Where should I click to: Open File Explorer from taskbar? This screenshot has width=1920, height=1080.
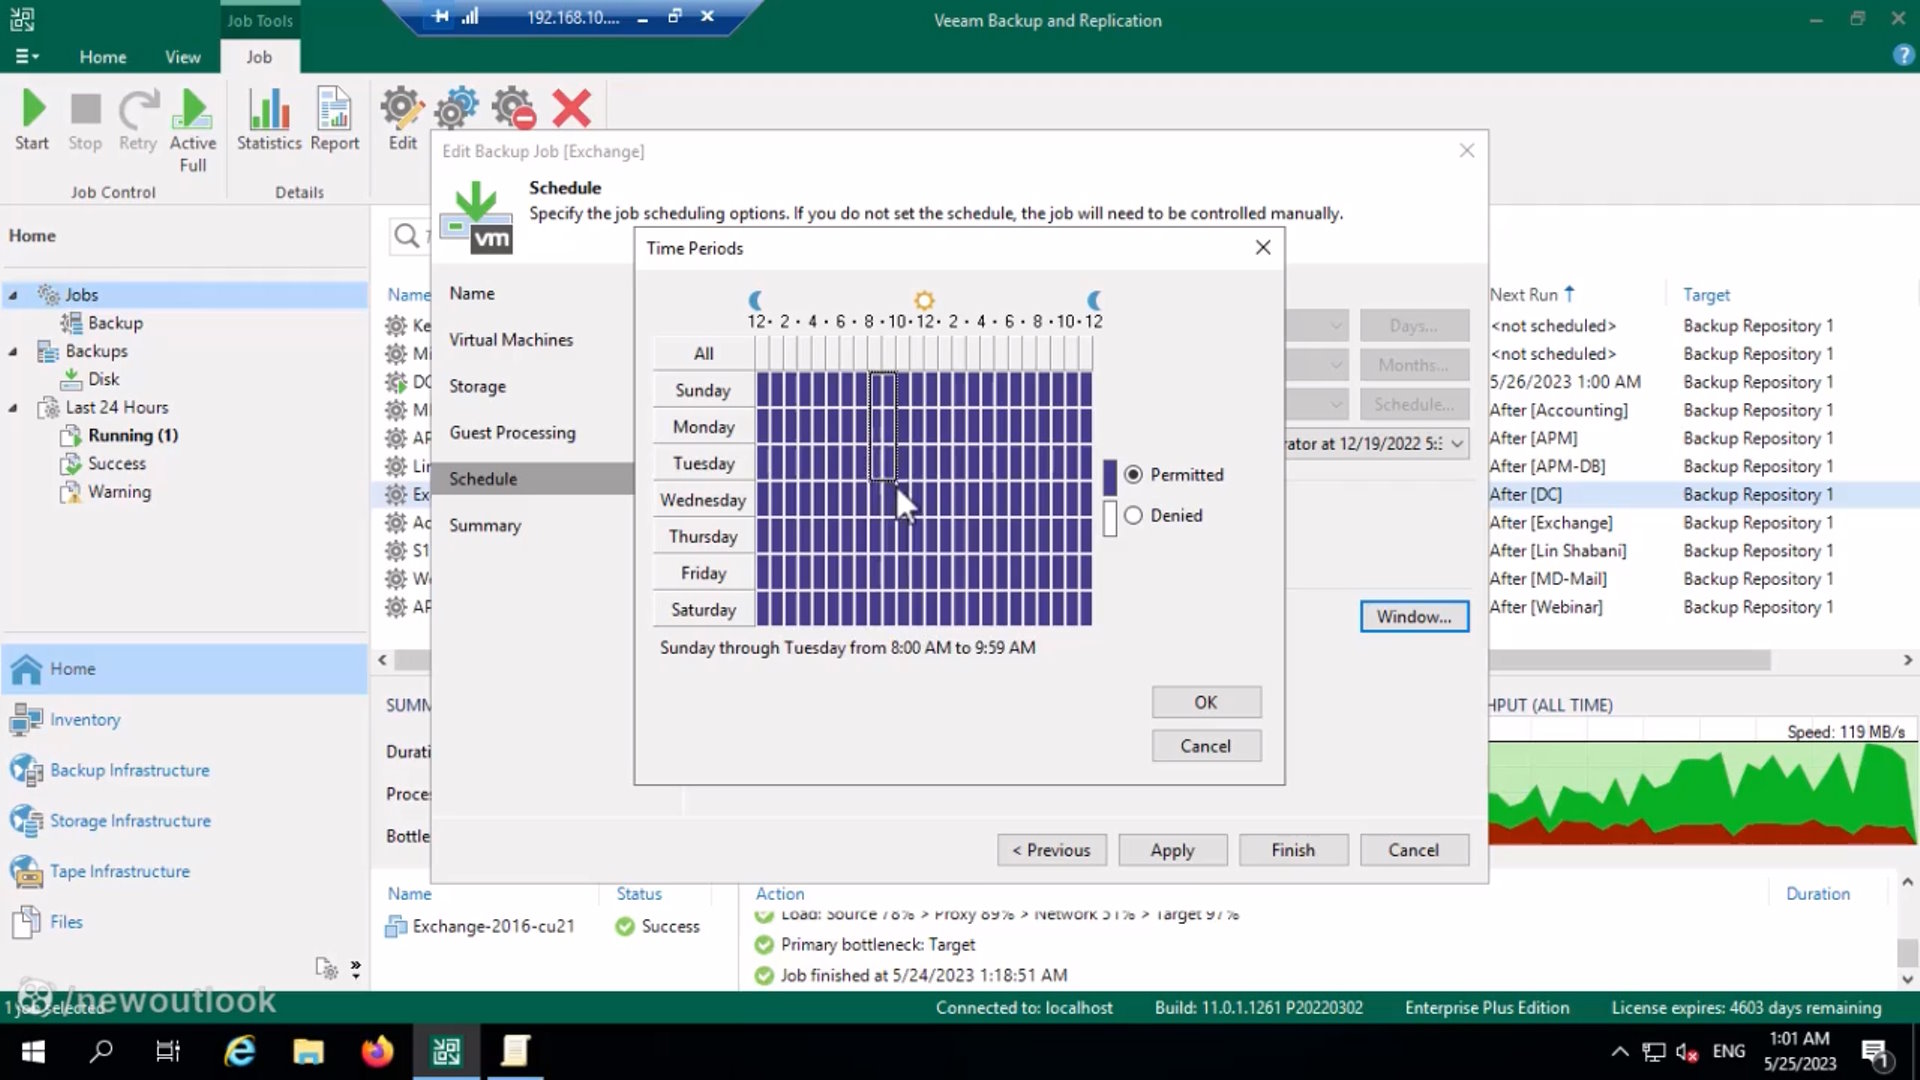pos(308,1051)
